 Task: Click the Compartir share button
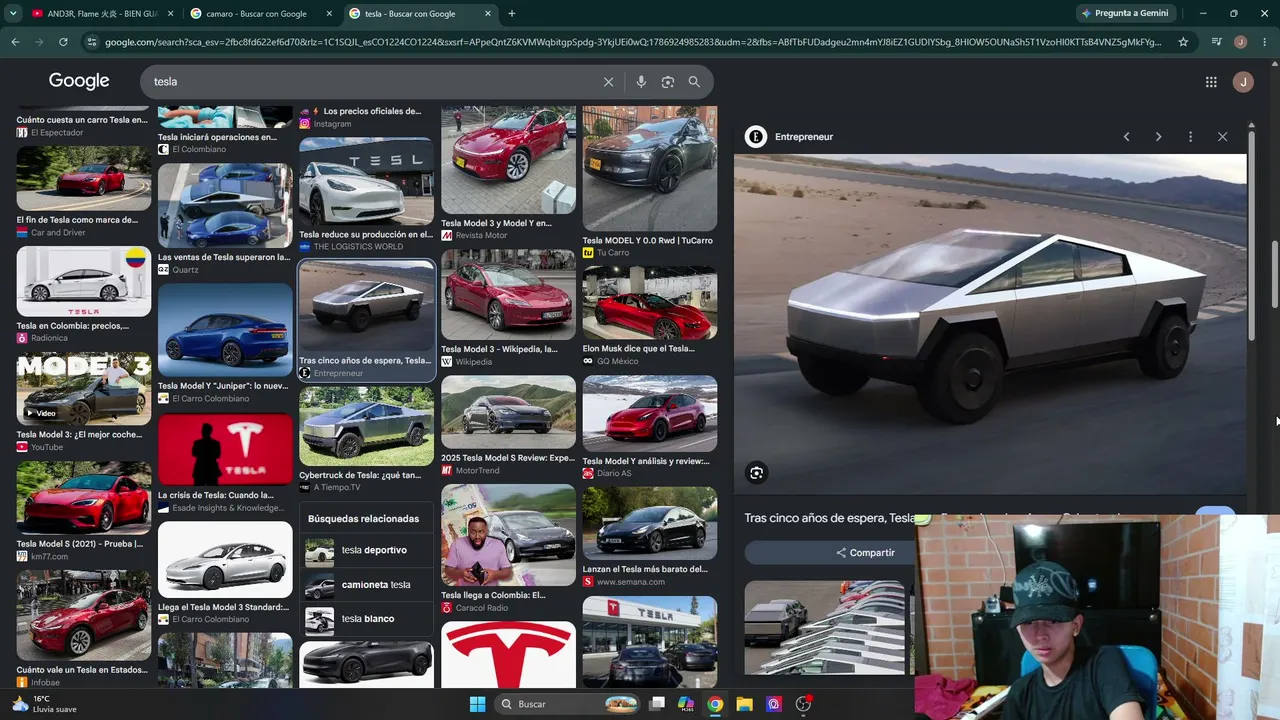pos(865,553)
